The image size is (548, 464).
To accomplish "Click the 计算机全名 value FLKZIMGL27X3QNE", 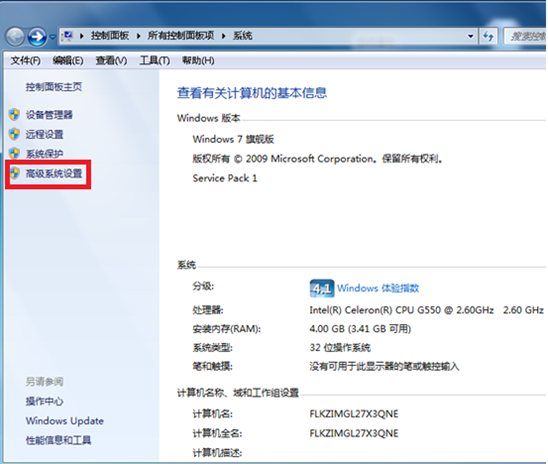I will coord(354,434).
